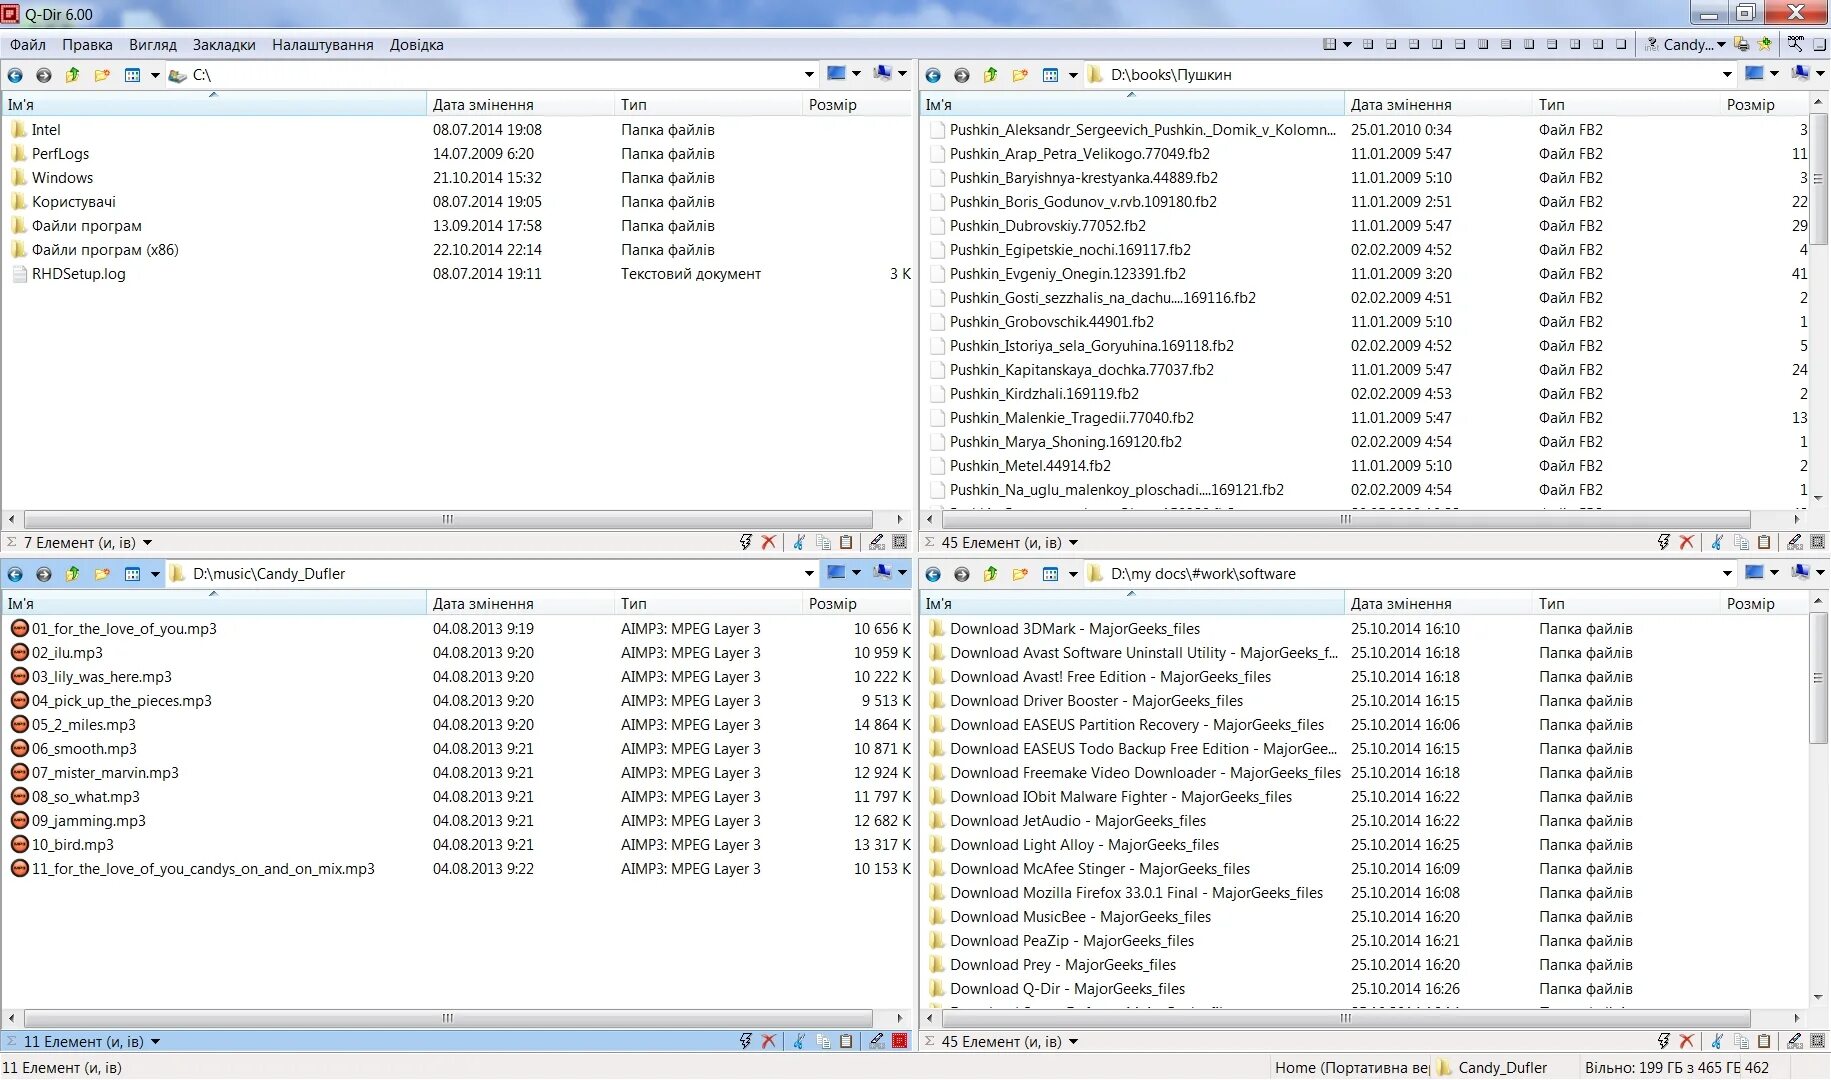
Task: Expand the Candy... folder dropdown in toolbar
Action: click(1721, 44)
